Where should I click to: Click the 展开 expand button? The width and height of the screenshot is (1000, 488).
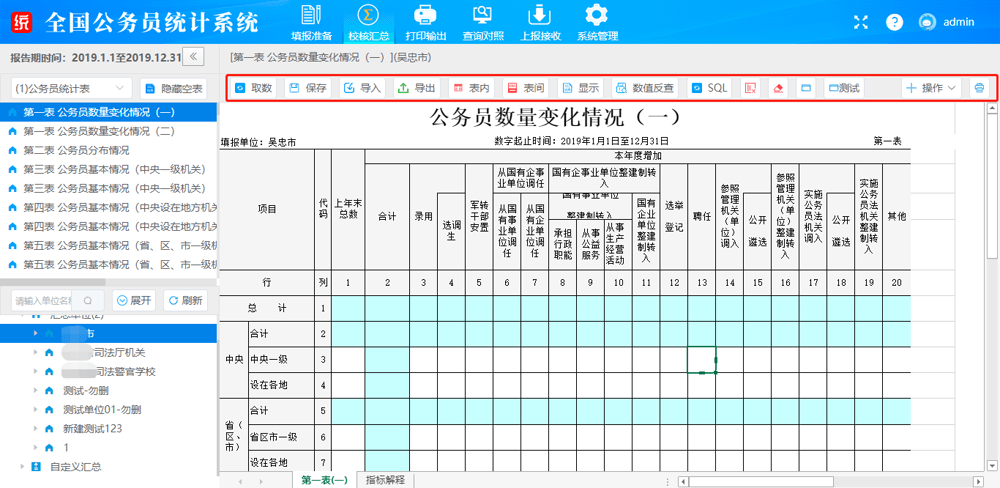coord(134,300)
